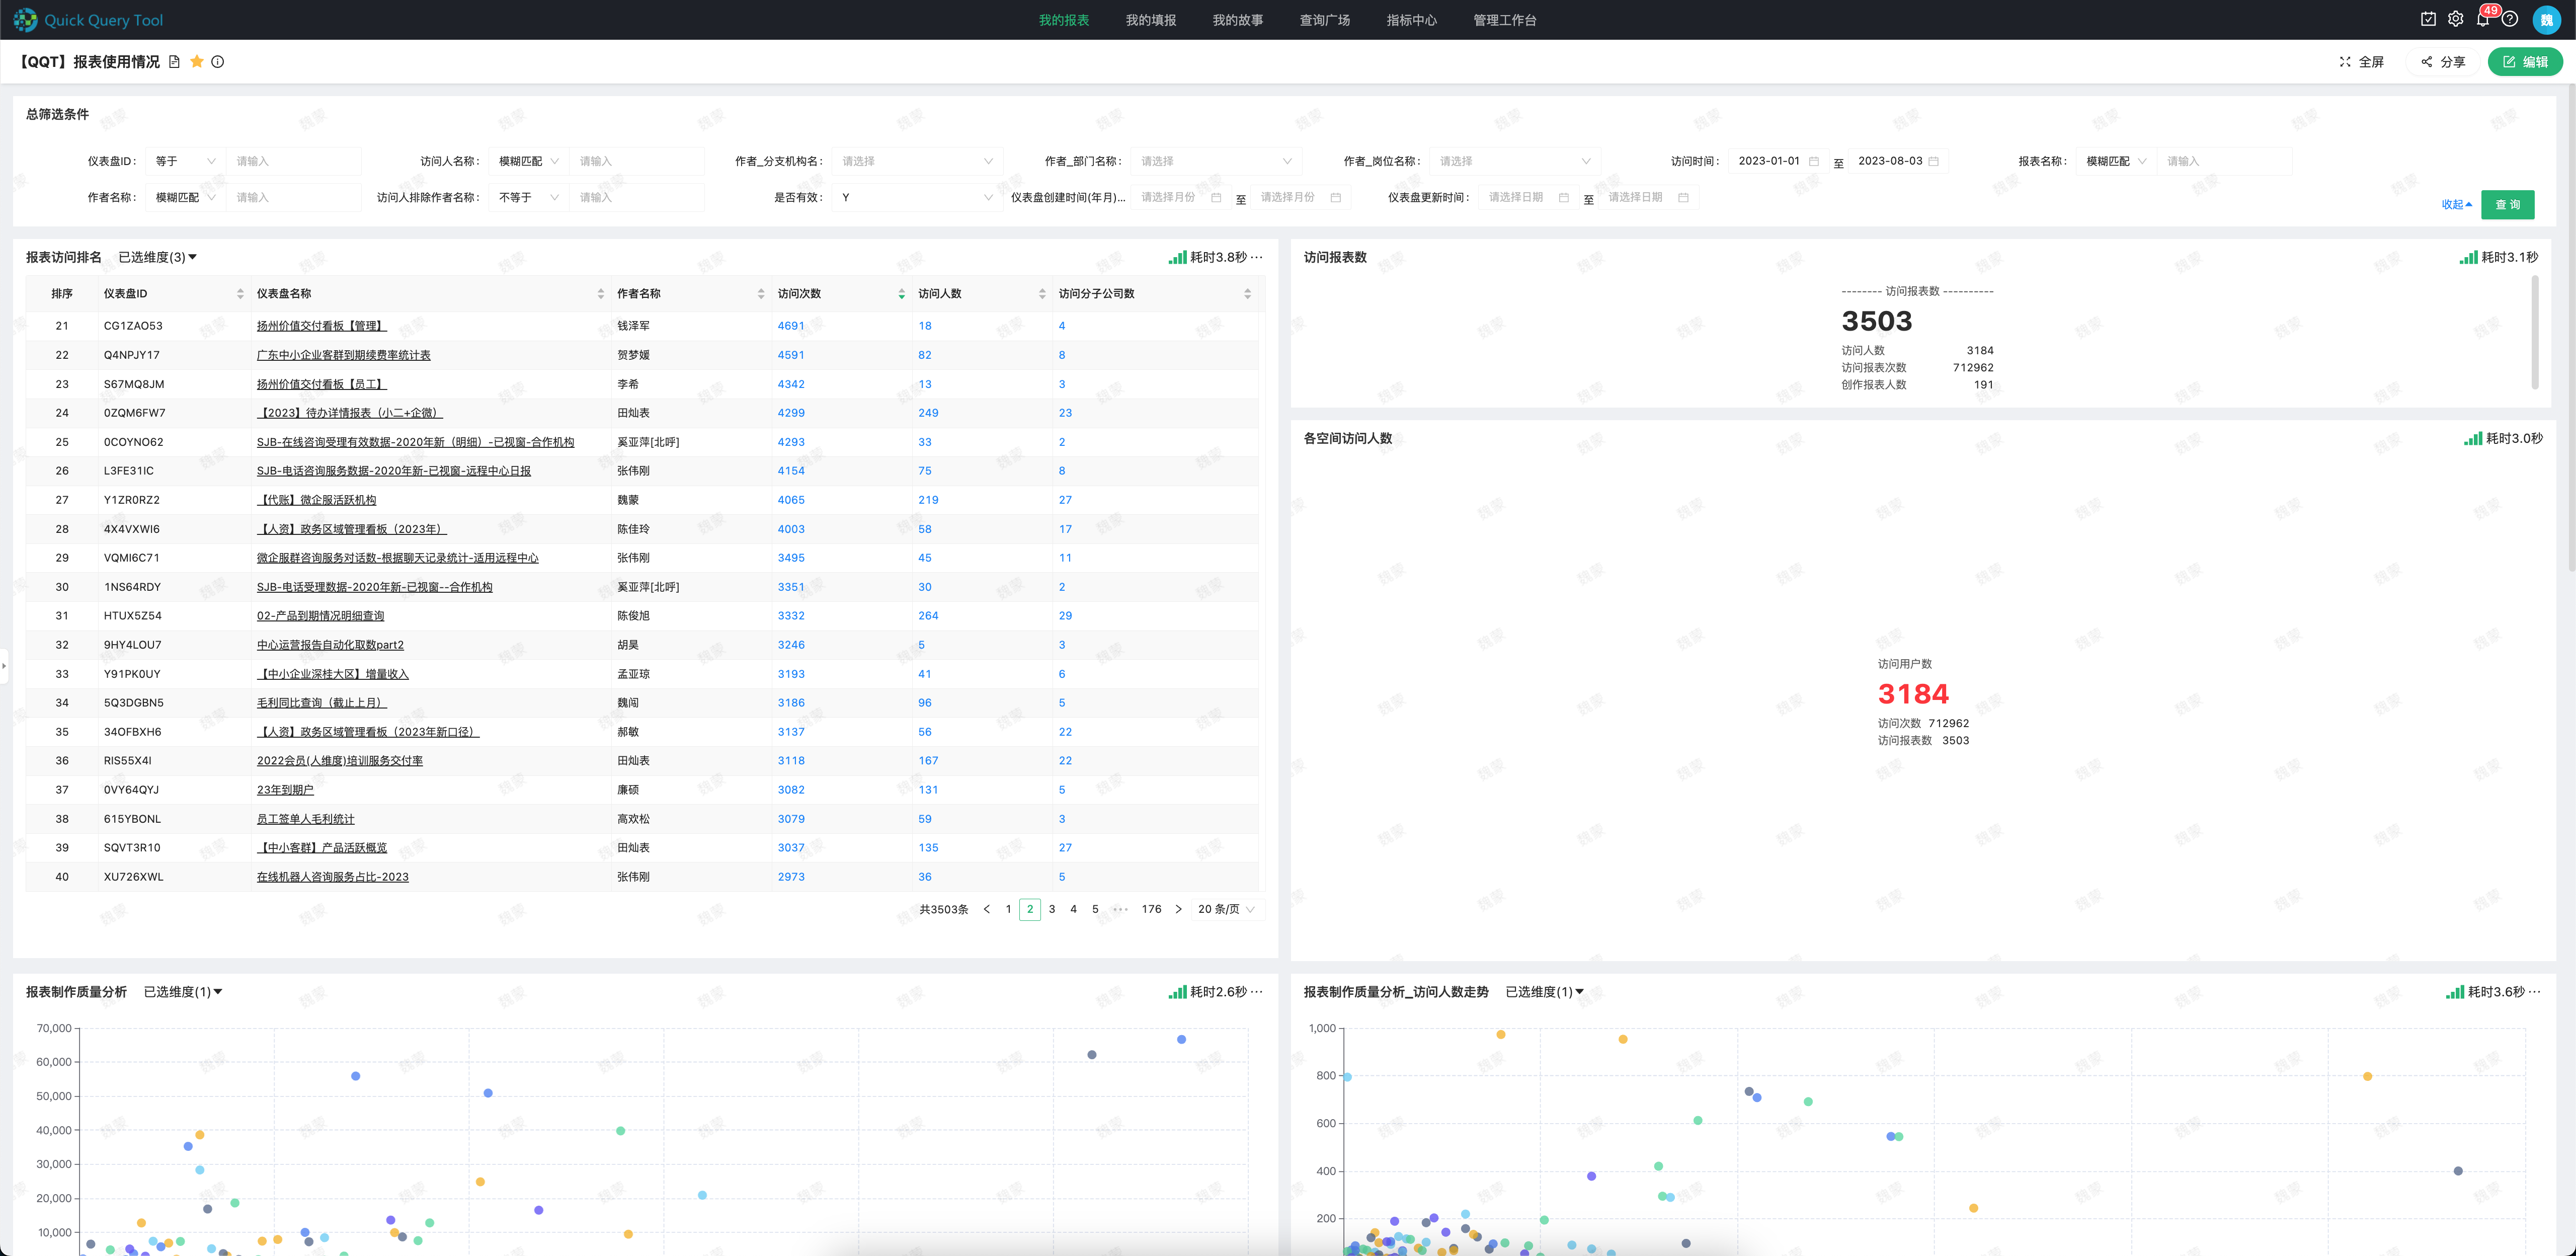Sort table by 访问人数 column
2576x1256 pixels.
pyautogui.click(x=1042, y=294)
